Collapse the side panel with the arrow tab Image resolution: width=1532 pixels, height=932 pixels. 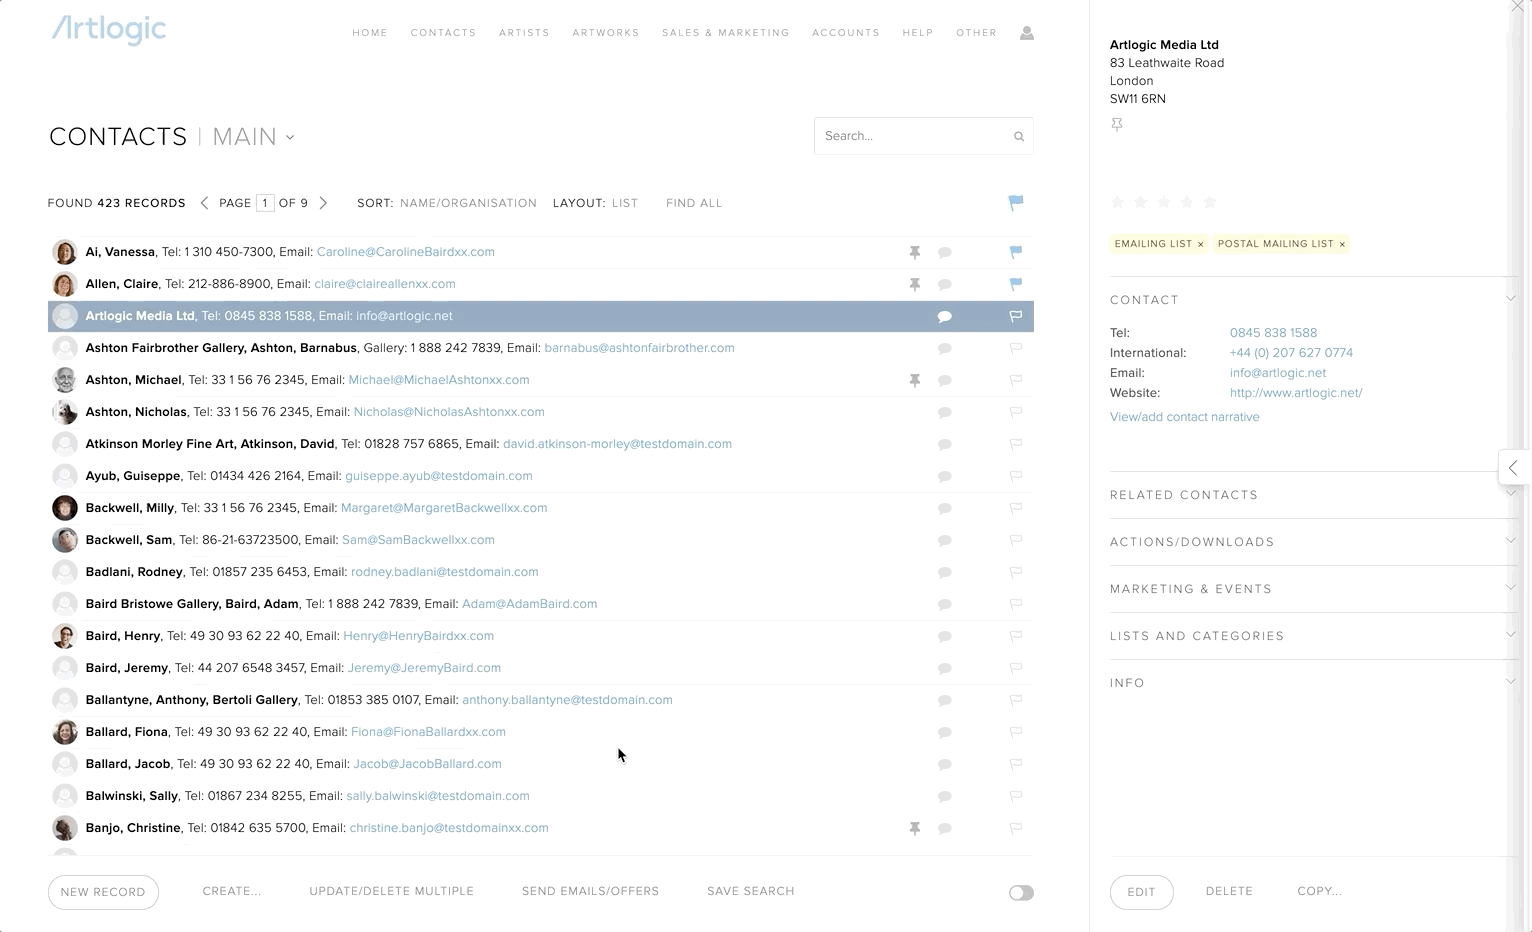pyautogui.click(x=1514, y=467)
